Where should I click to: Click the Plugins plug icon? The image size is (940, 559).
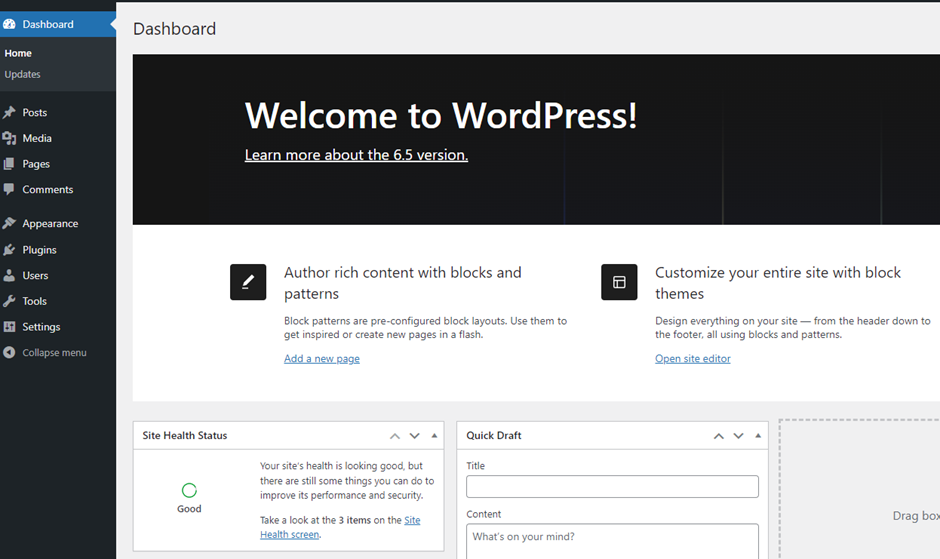coord(10,250)
